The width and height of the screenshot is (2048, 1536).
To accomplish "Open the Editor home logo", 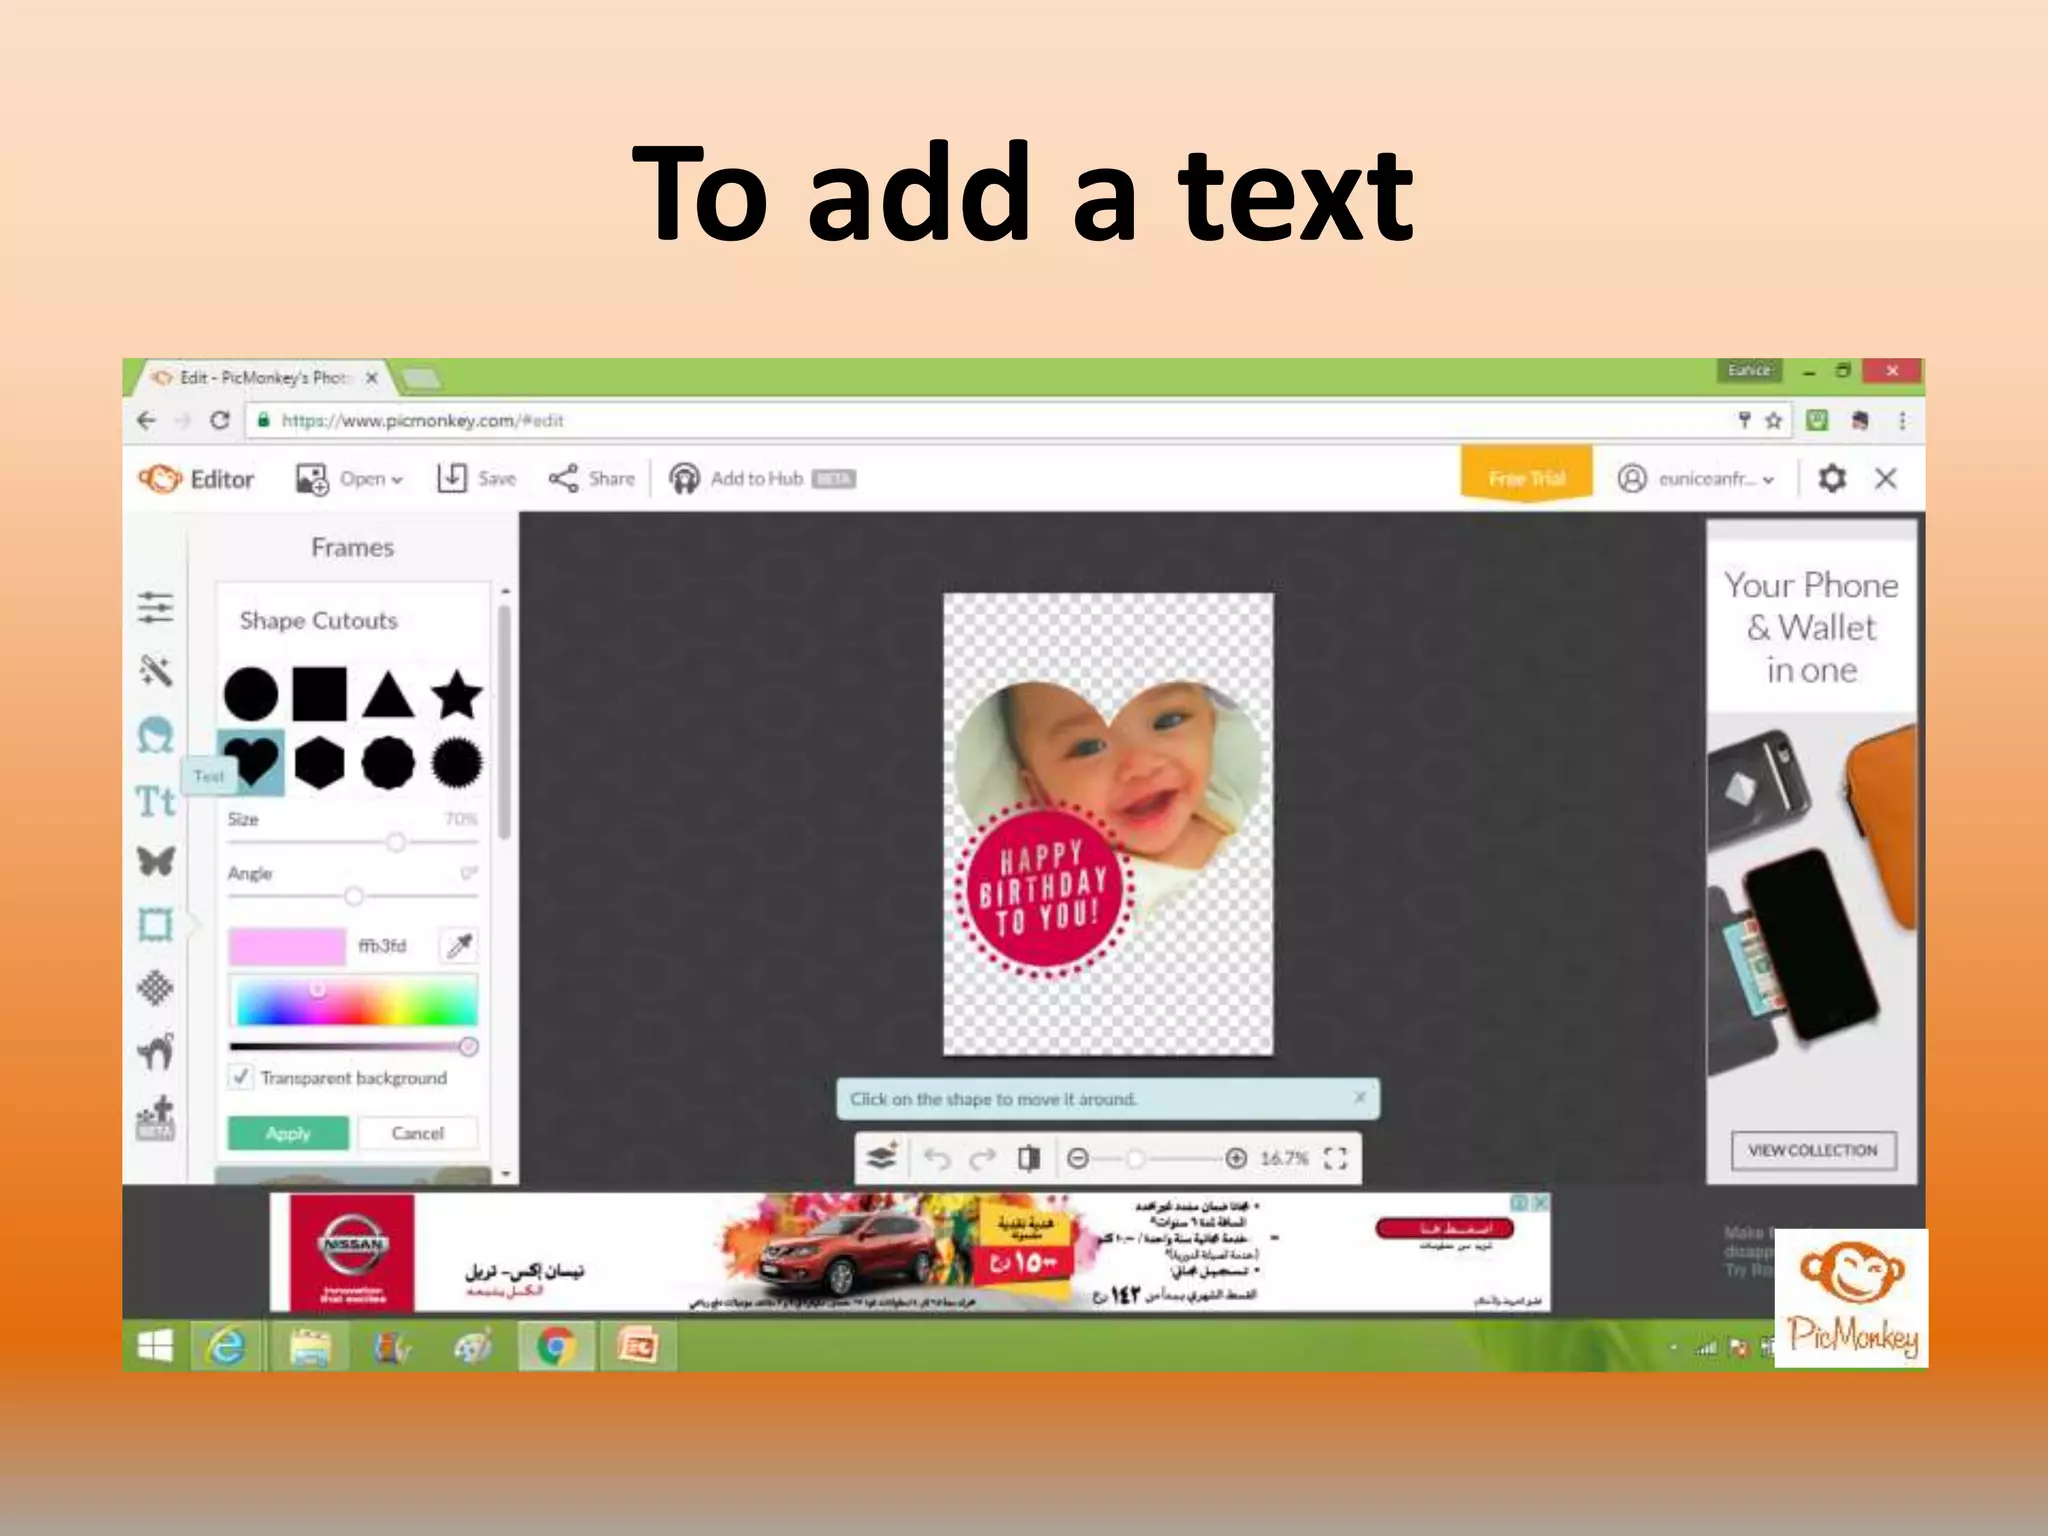I will (196, 479).
